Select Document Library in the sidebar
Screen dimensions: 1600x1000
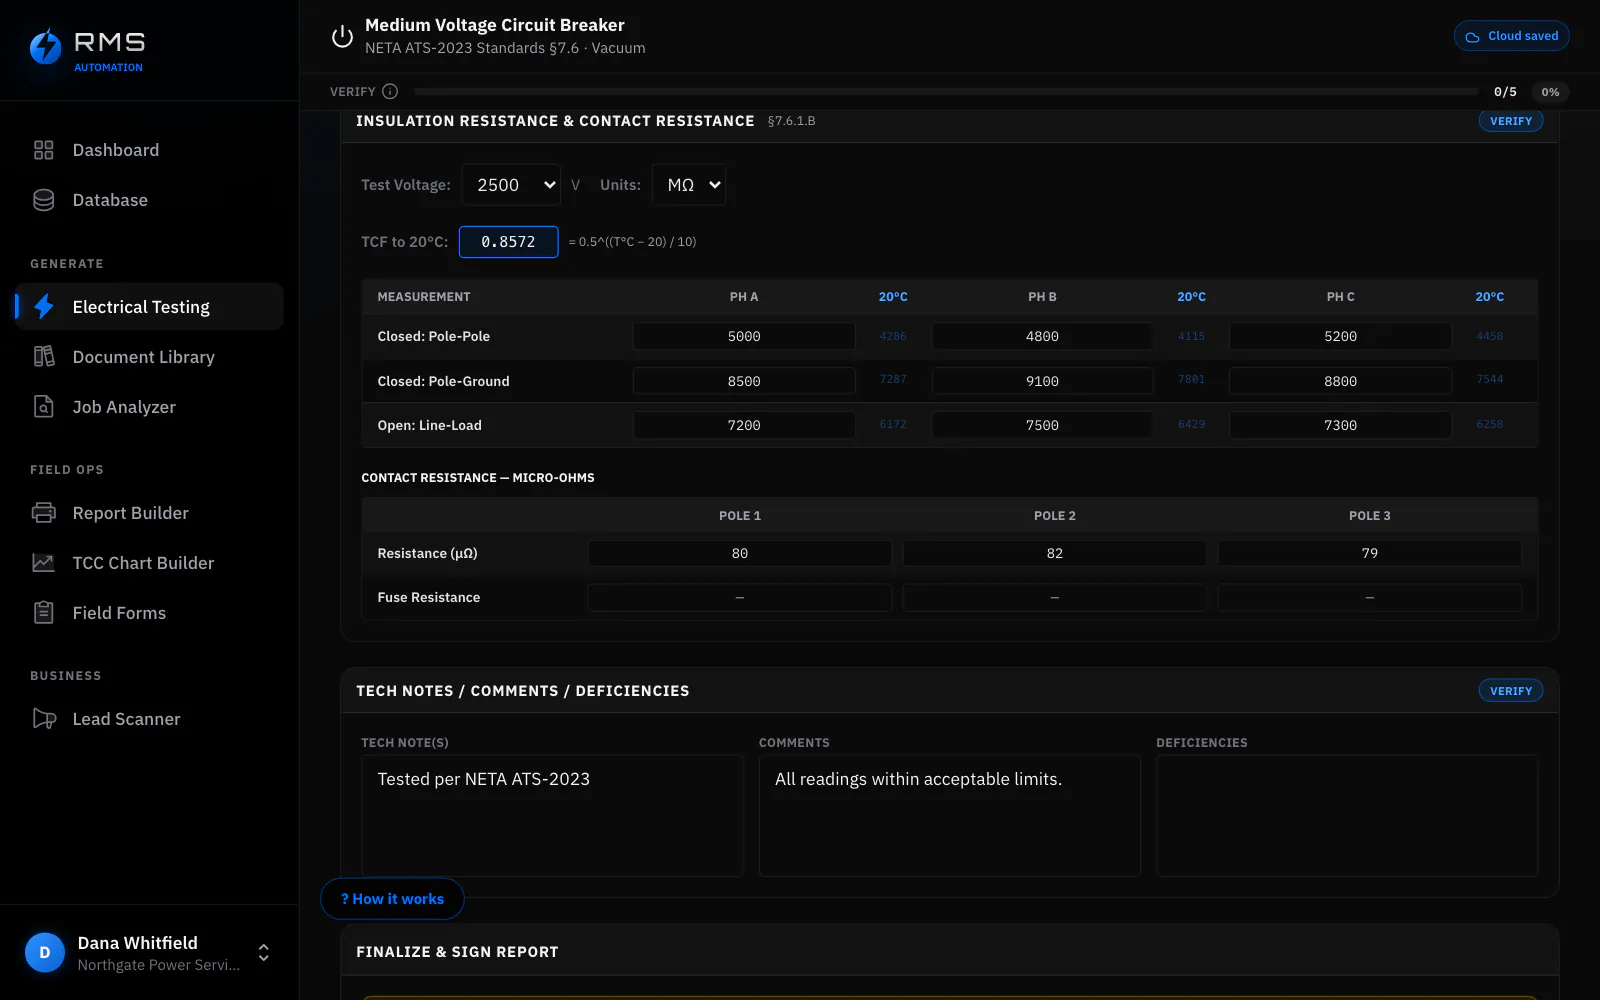(x=150, y=357)
